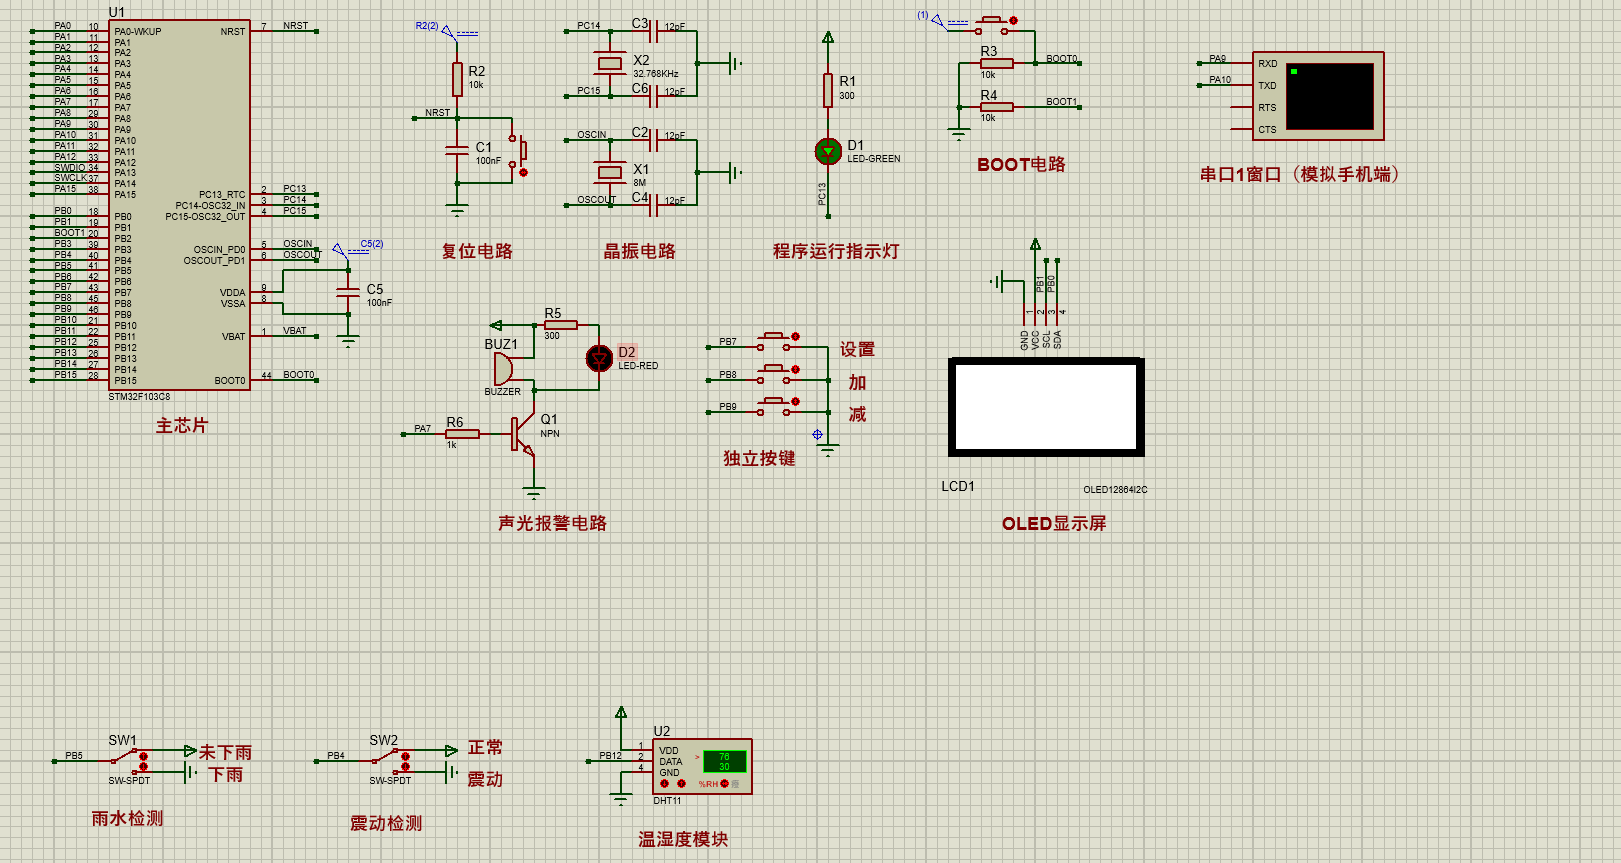The image size is (1621, 863).
Task: Select capacitor C2 near OSCIN
Action: (x=655, y=140)
